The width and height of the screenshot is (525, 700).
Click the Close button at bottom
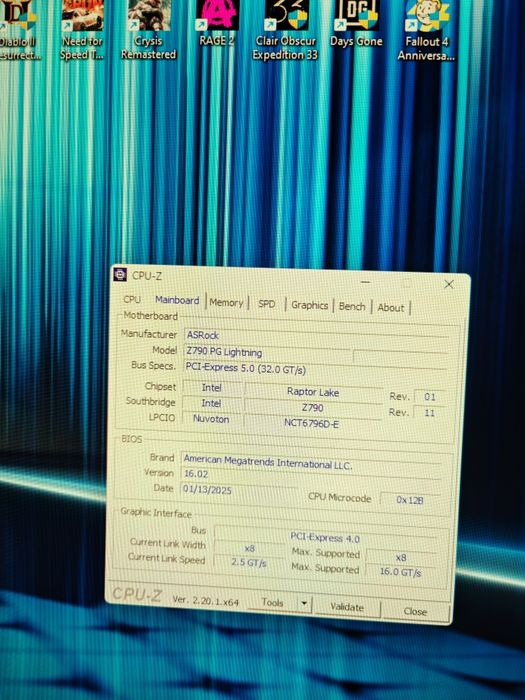pos(415,611)
